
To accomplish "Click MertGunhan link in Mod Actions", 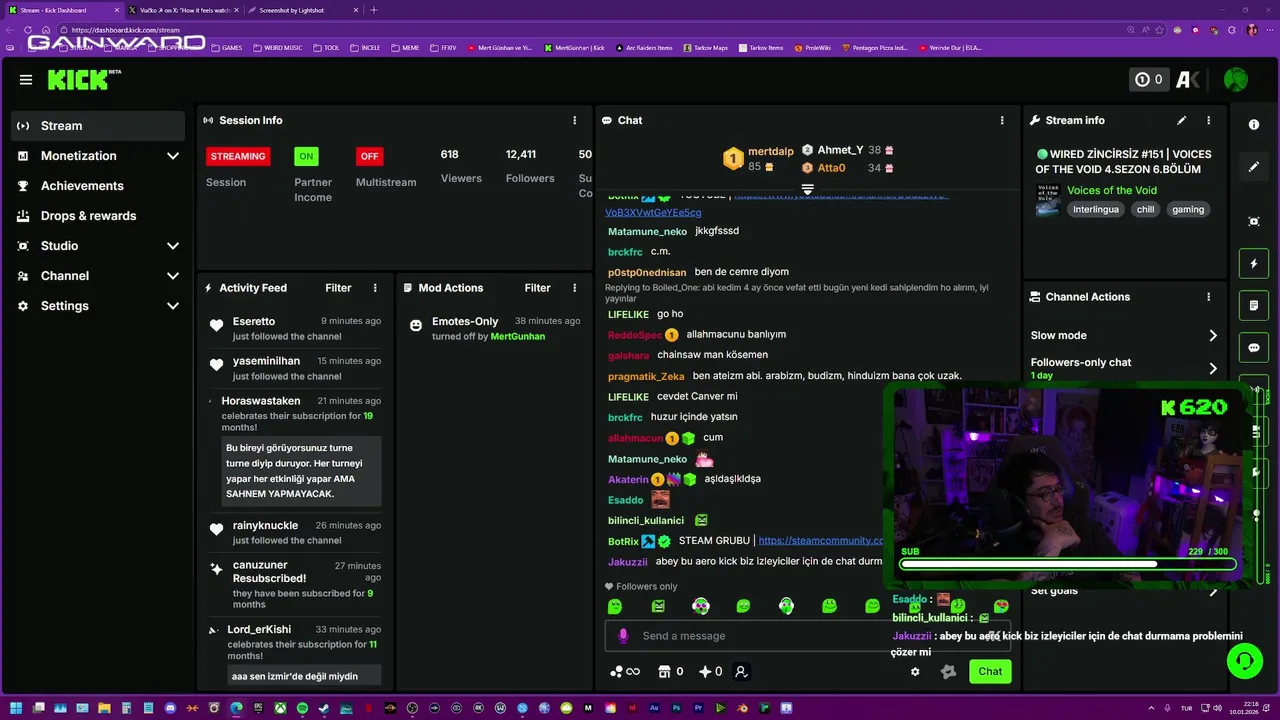I will pyautogui.click(x=518, y=337).
